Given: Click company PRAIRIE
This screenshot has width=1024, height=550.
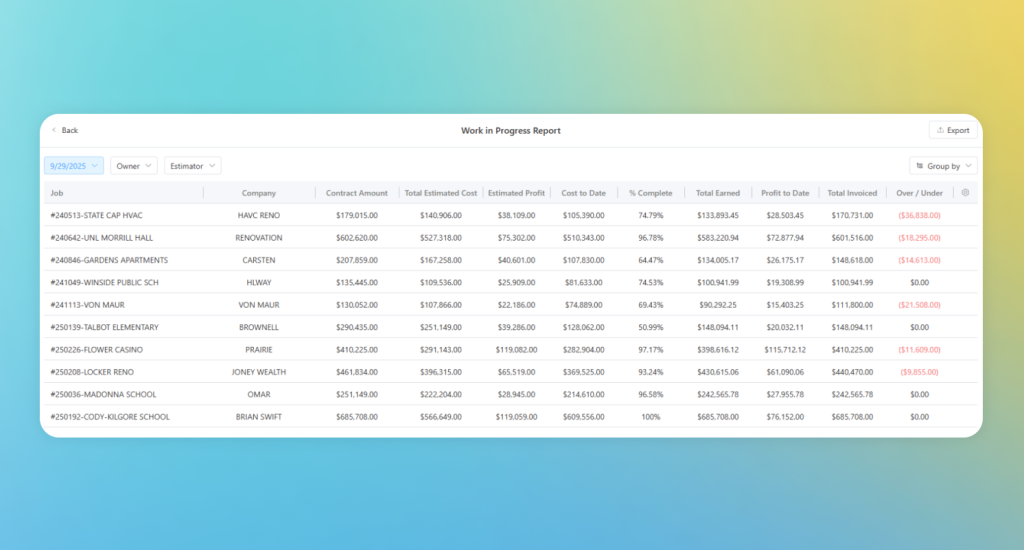Looking at the screenshot, I should [259, 349].
